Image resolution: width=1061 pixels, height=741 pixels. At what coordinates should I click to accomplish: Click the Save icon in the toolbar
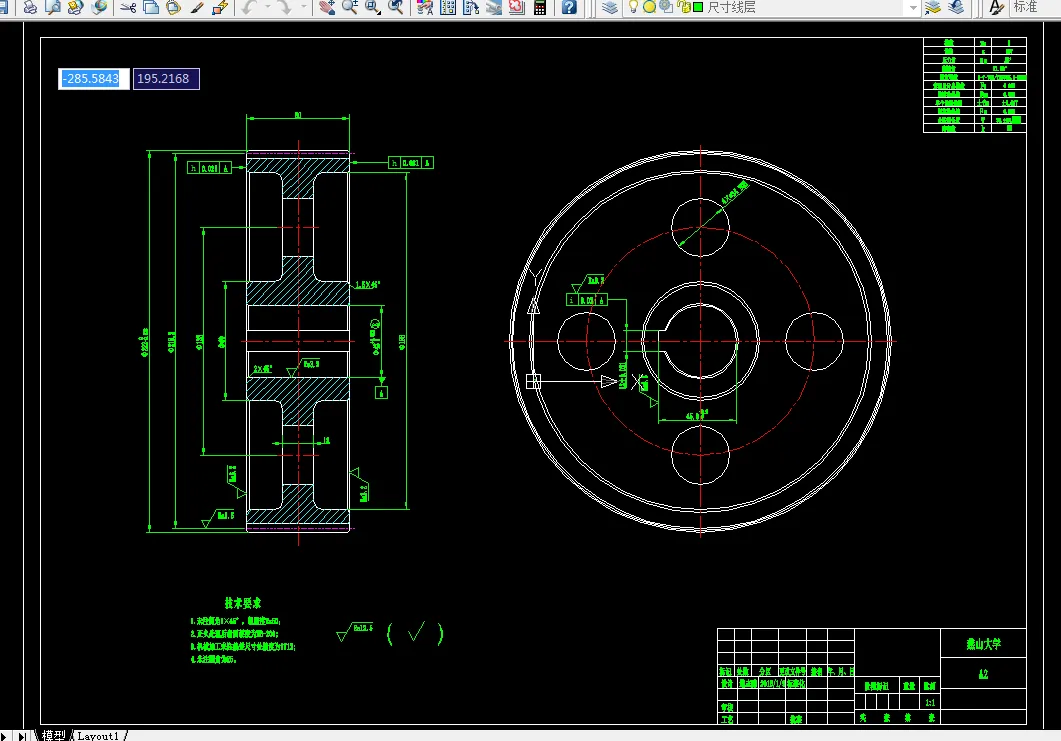[3, 7]
